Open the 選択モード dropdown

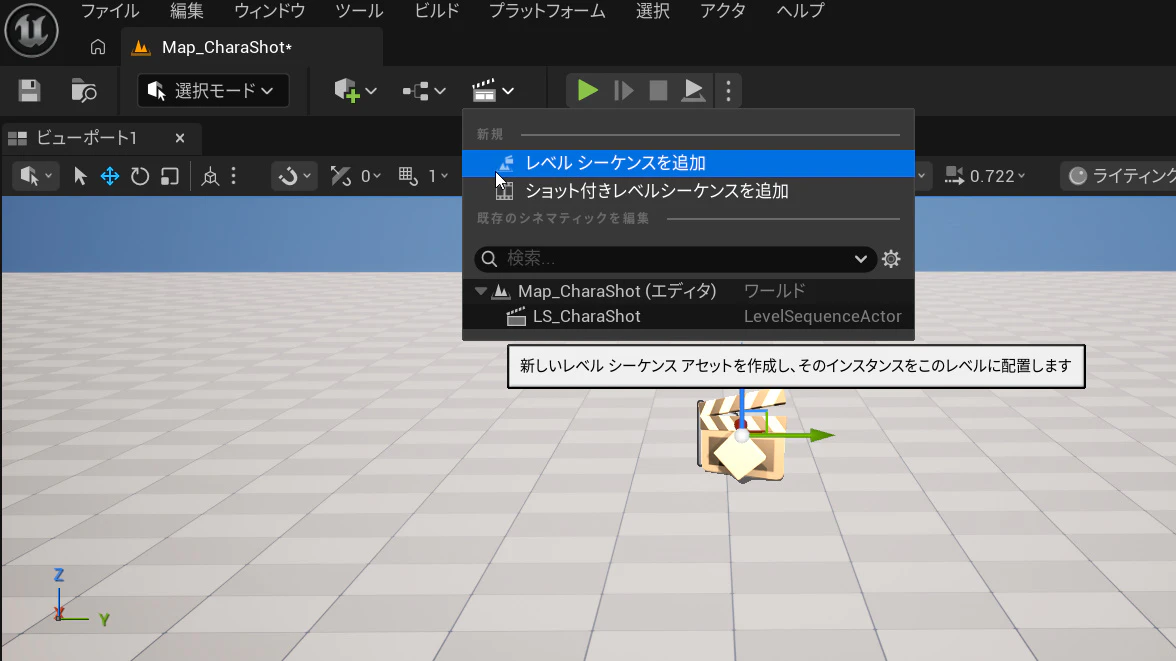click(213, 91)
